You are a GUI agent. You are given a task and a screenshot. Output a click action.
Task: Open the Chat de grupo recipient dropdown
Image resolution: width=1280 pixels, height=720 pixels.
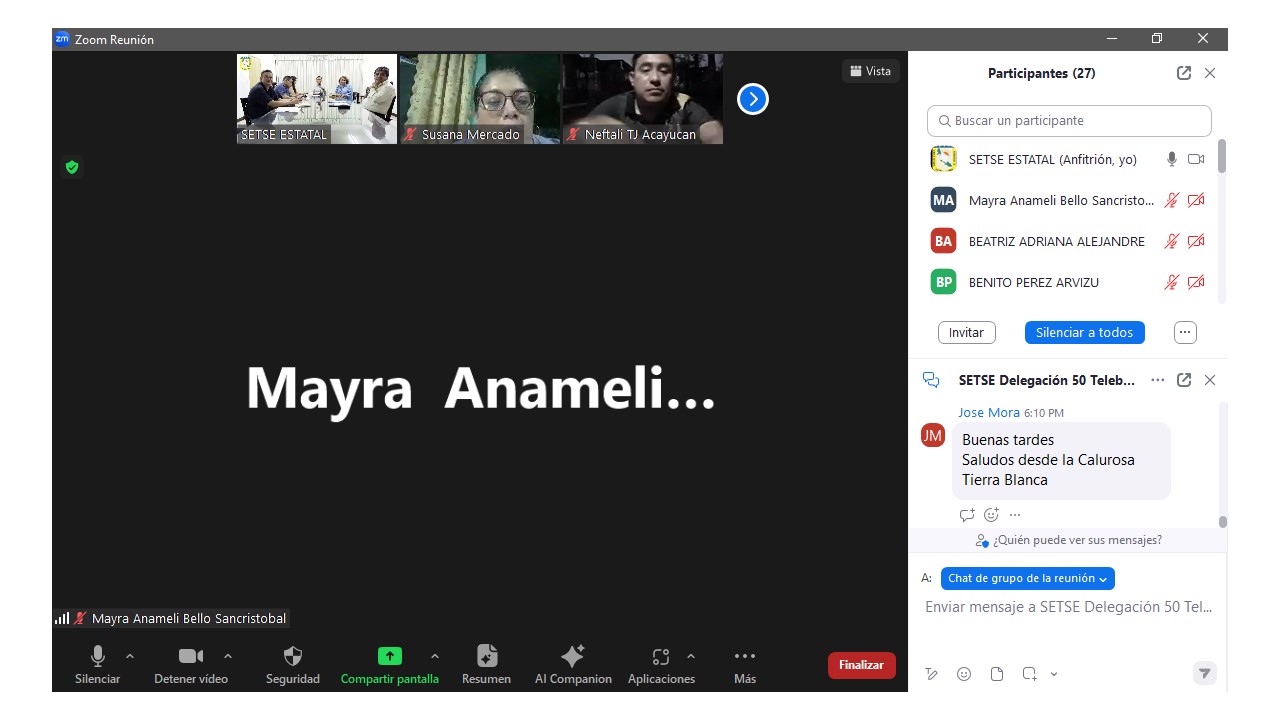click(1027, 578)
